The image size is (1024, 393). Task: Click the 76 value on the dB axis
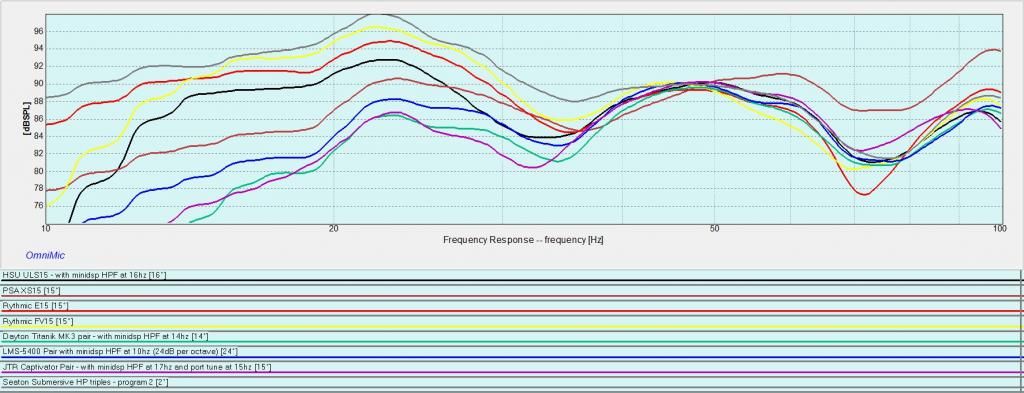click(x=39, y=206)
